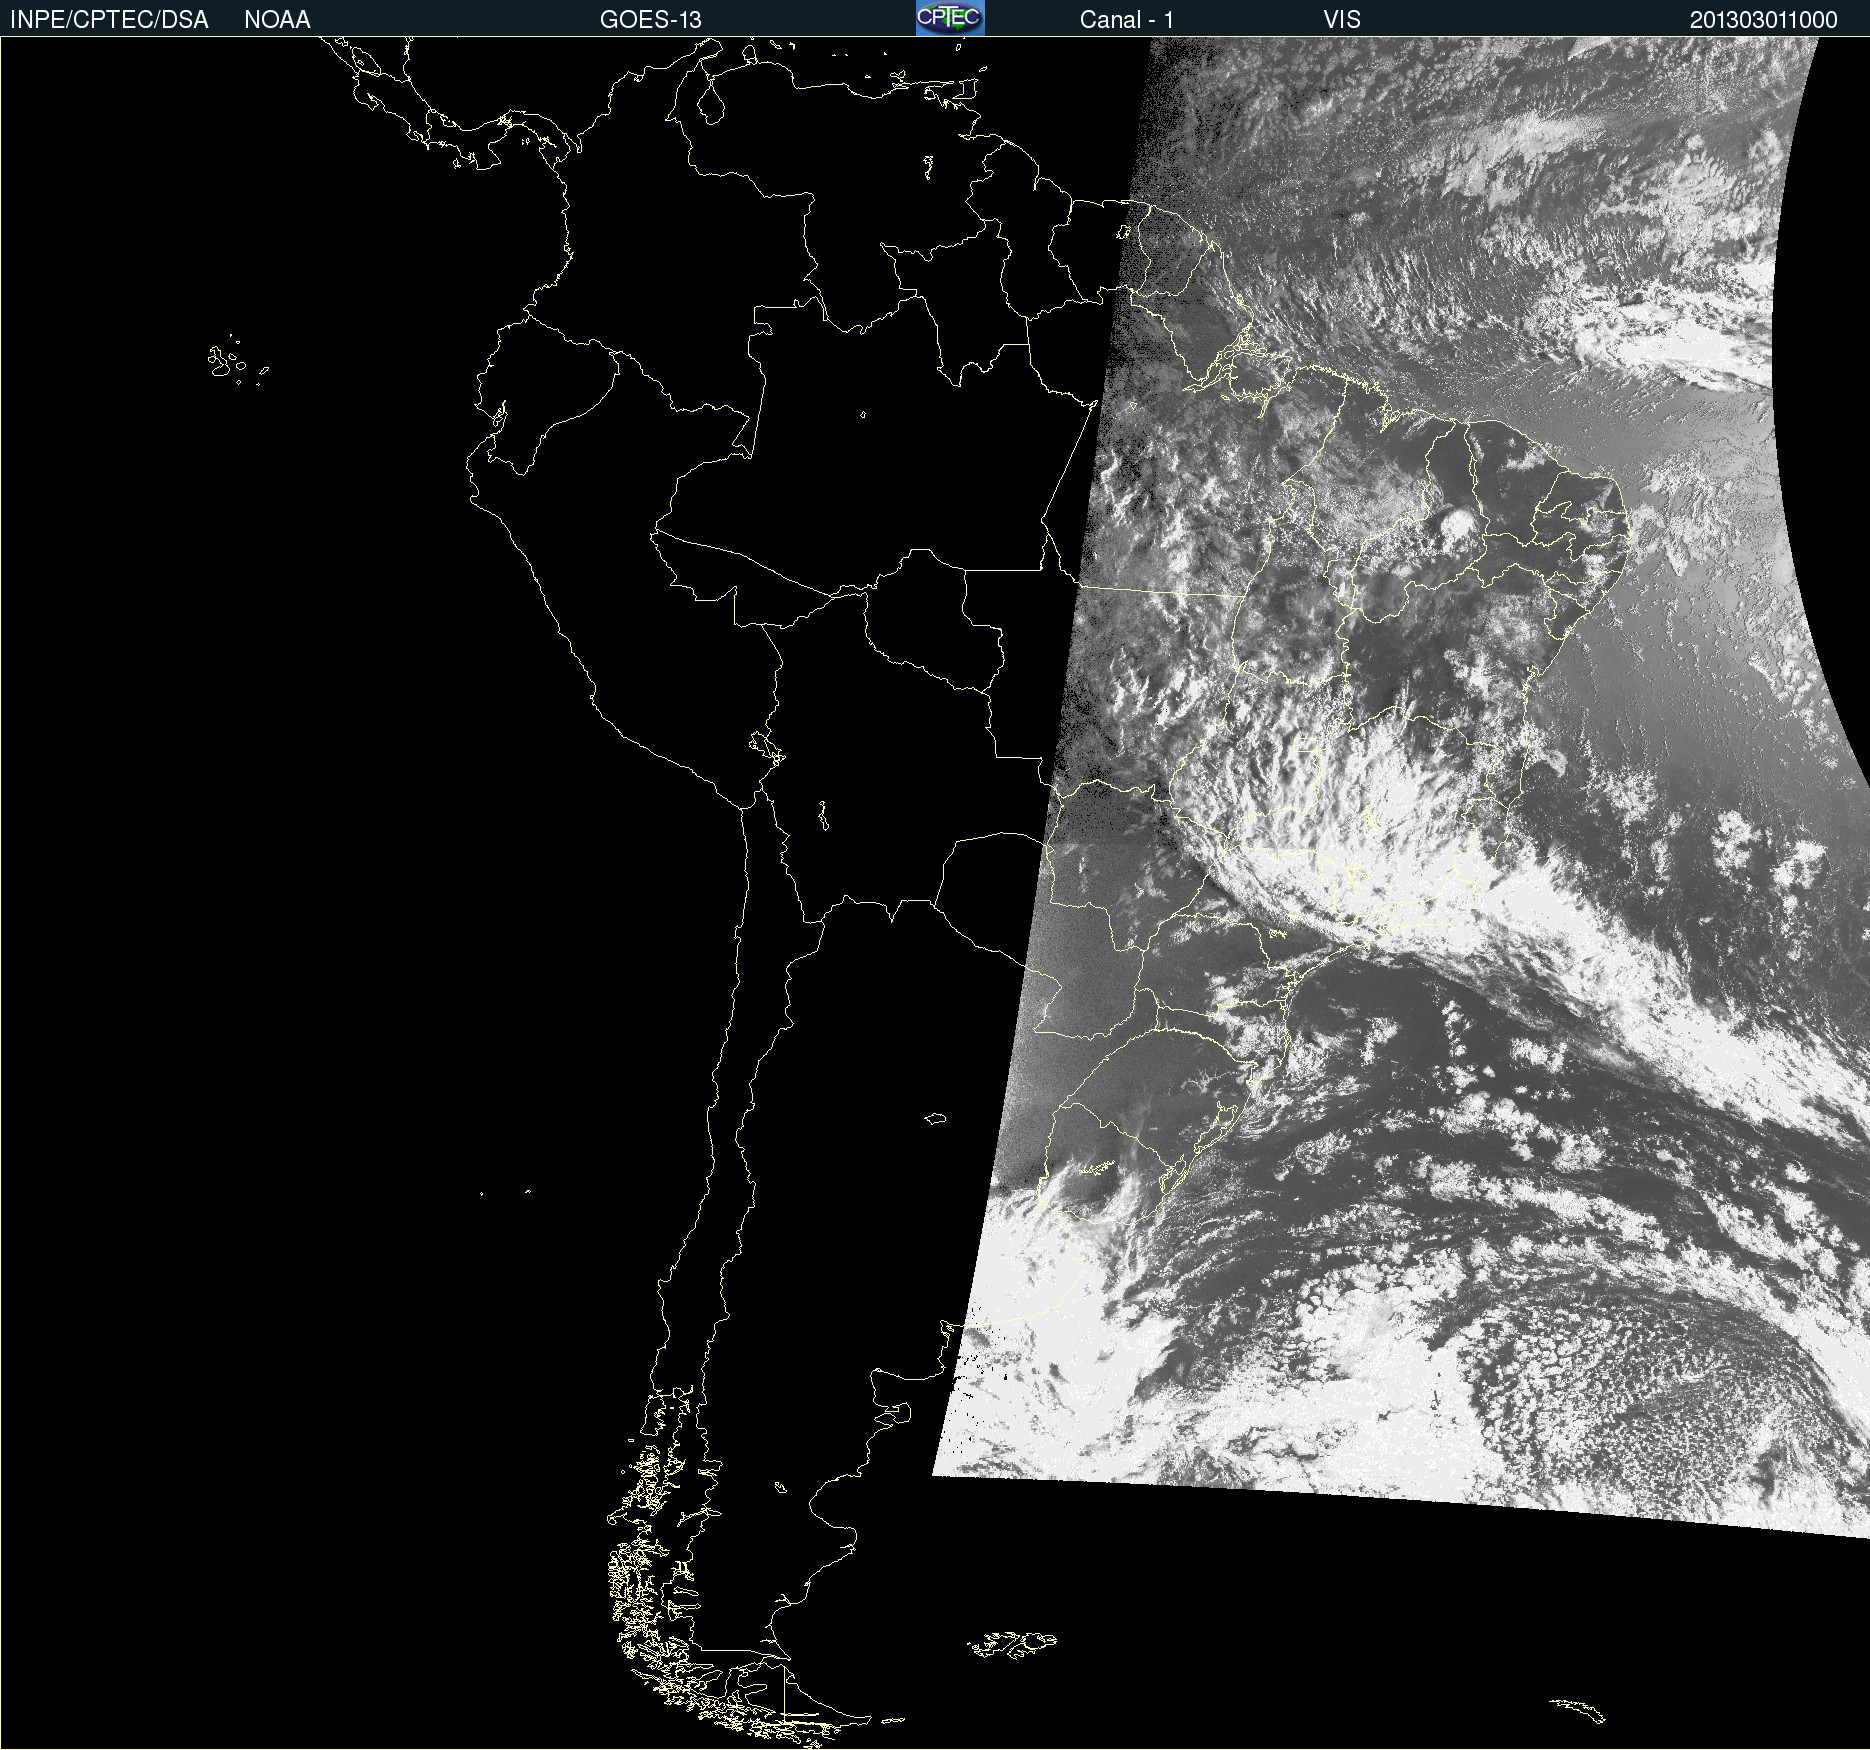Click the GOES-13 satellite label
Viewport: 1870px width, 1750px height.
pyautogui.click(x=651, y=20)
